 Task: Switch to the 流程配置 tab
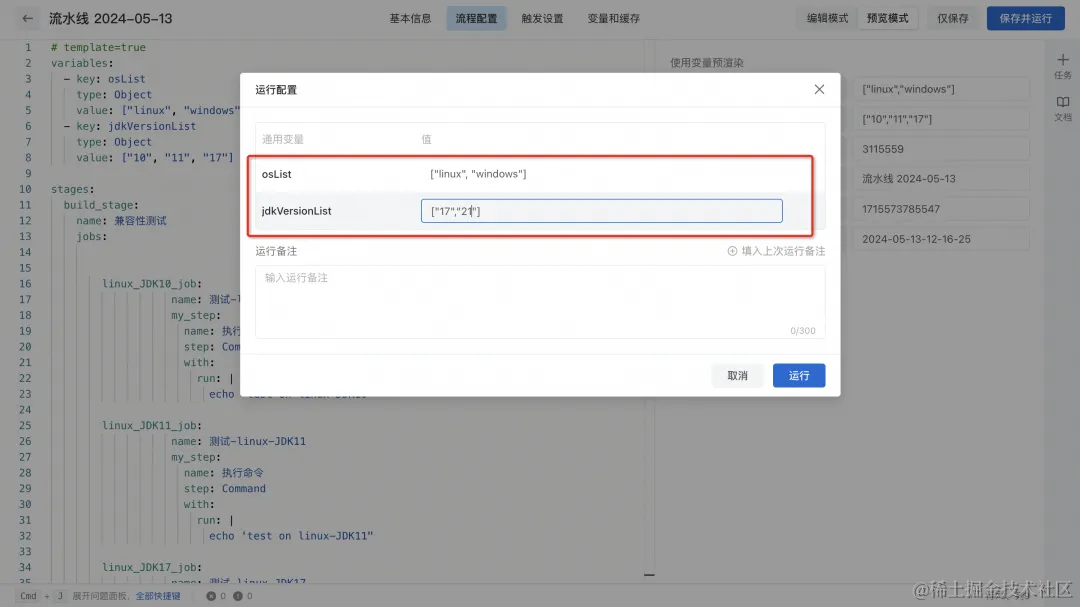pyautogui.click(x=476, y=19)
